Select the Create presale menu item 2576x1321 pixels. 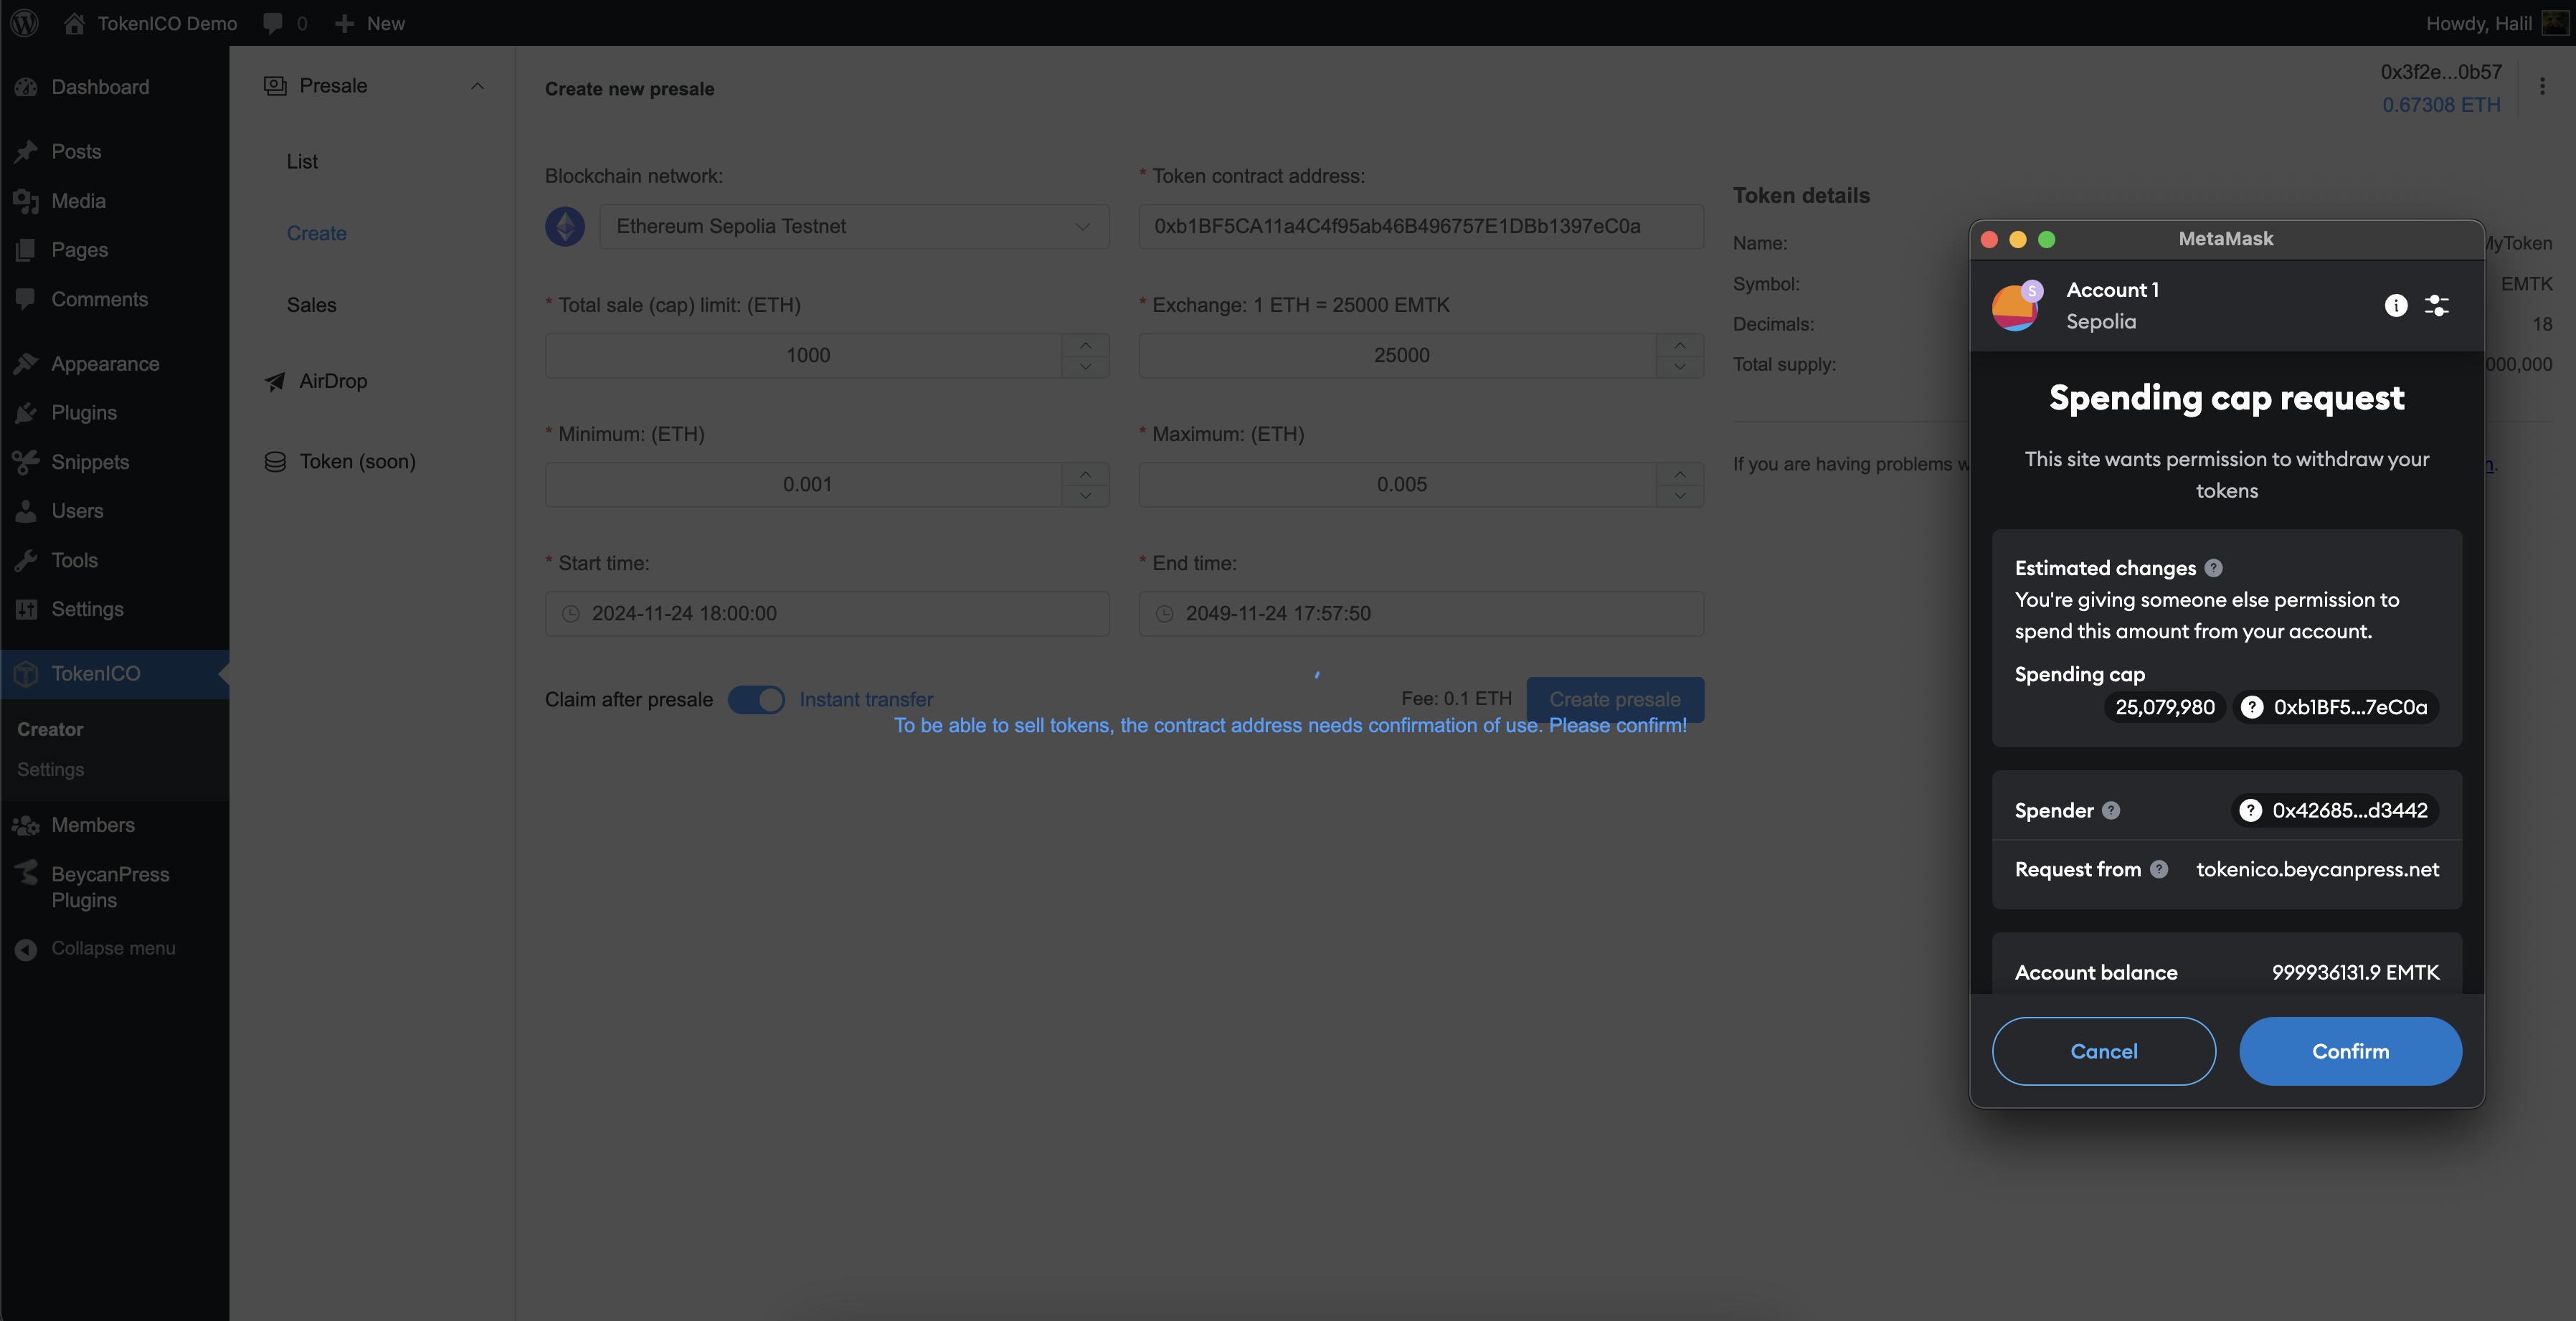click(316, 233)
